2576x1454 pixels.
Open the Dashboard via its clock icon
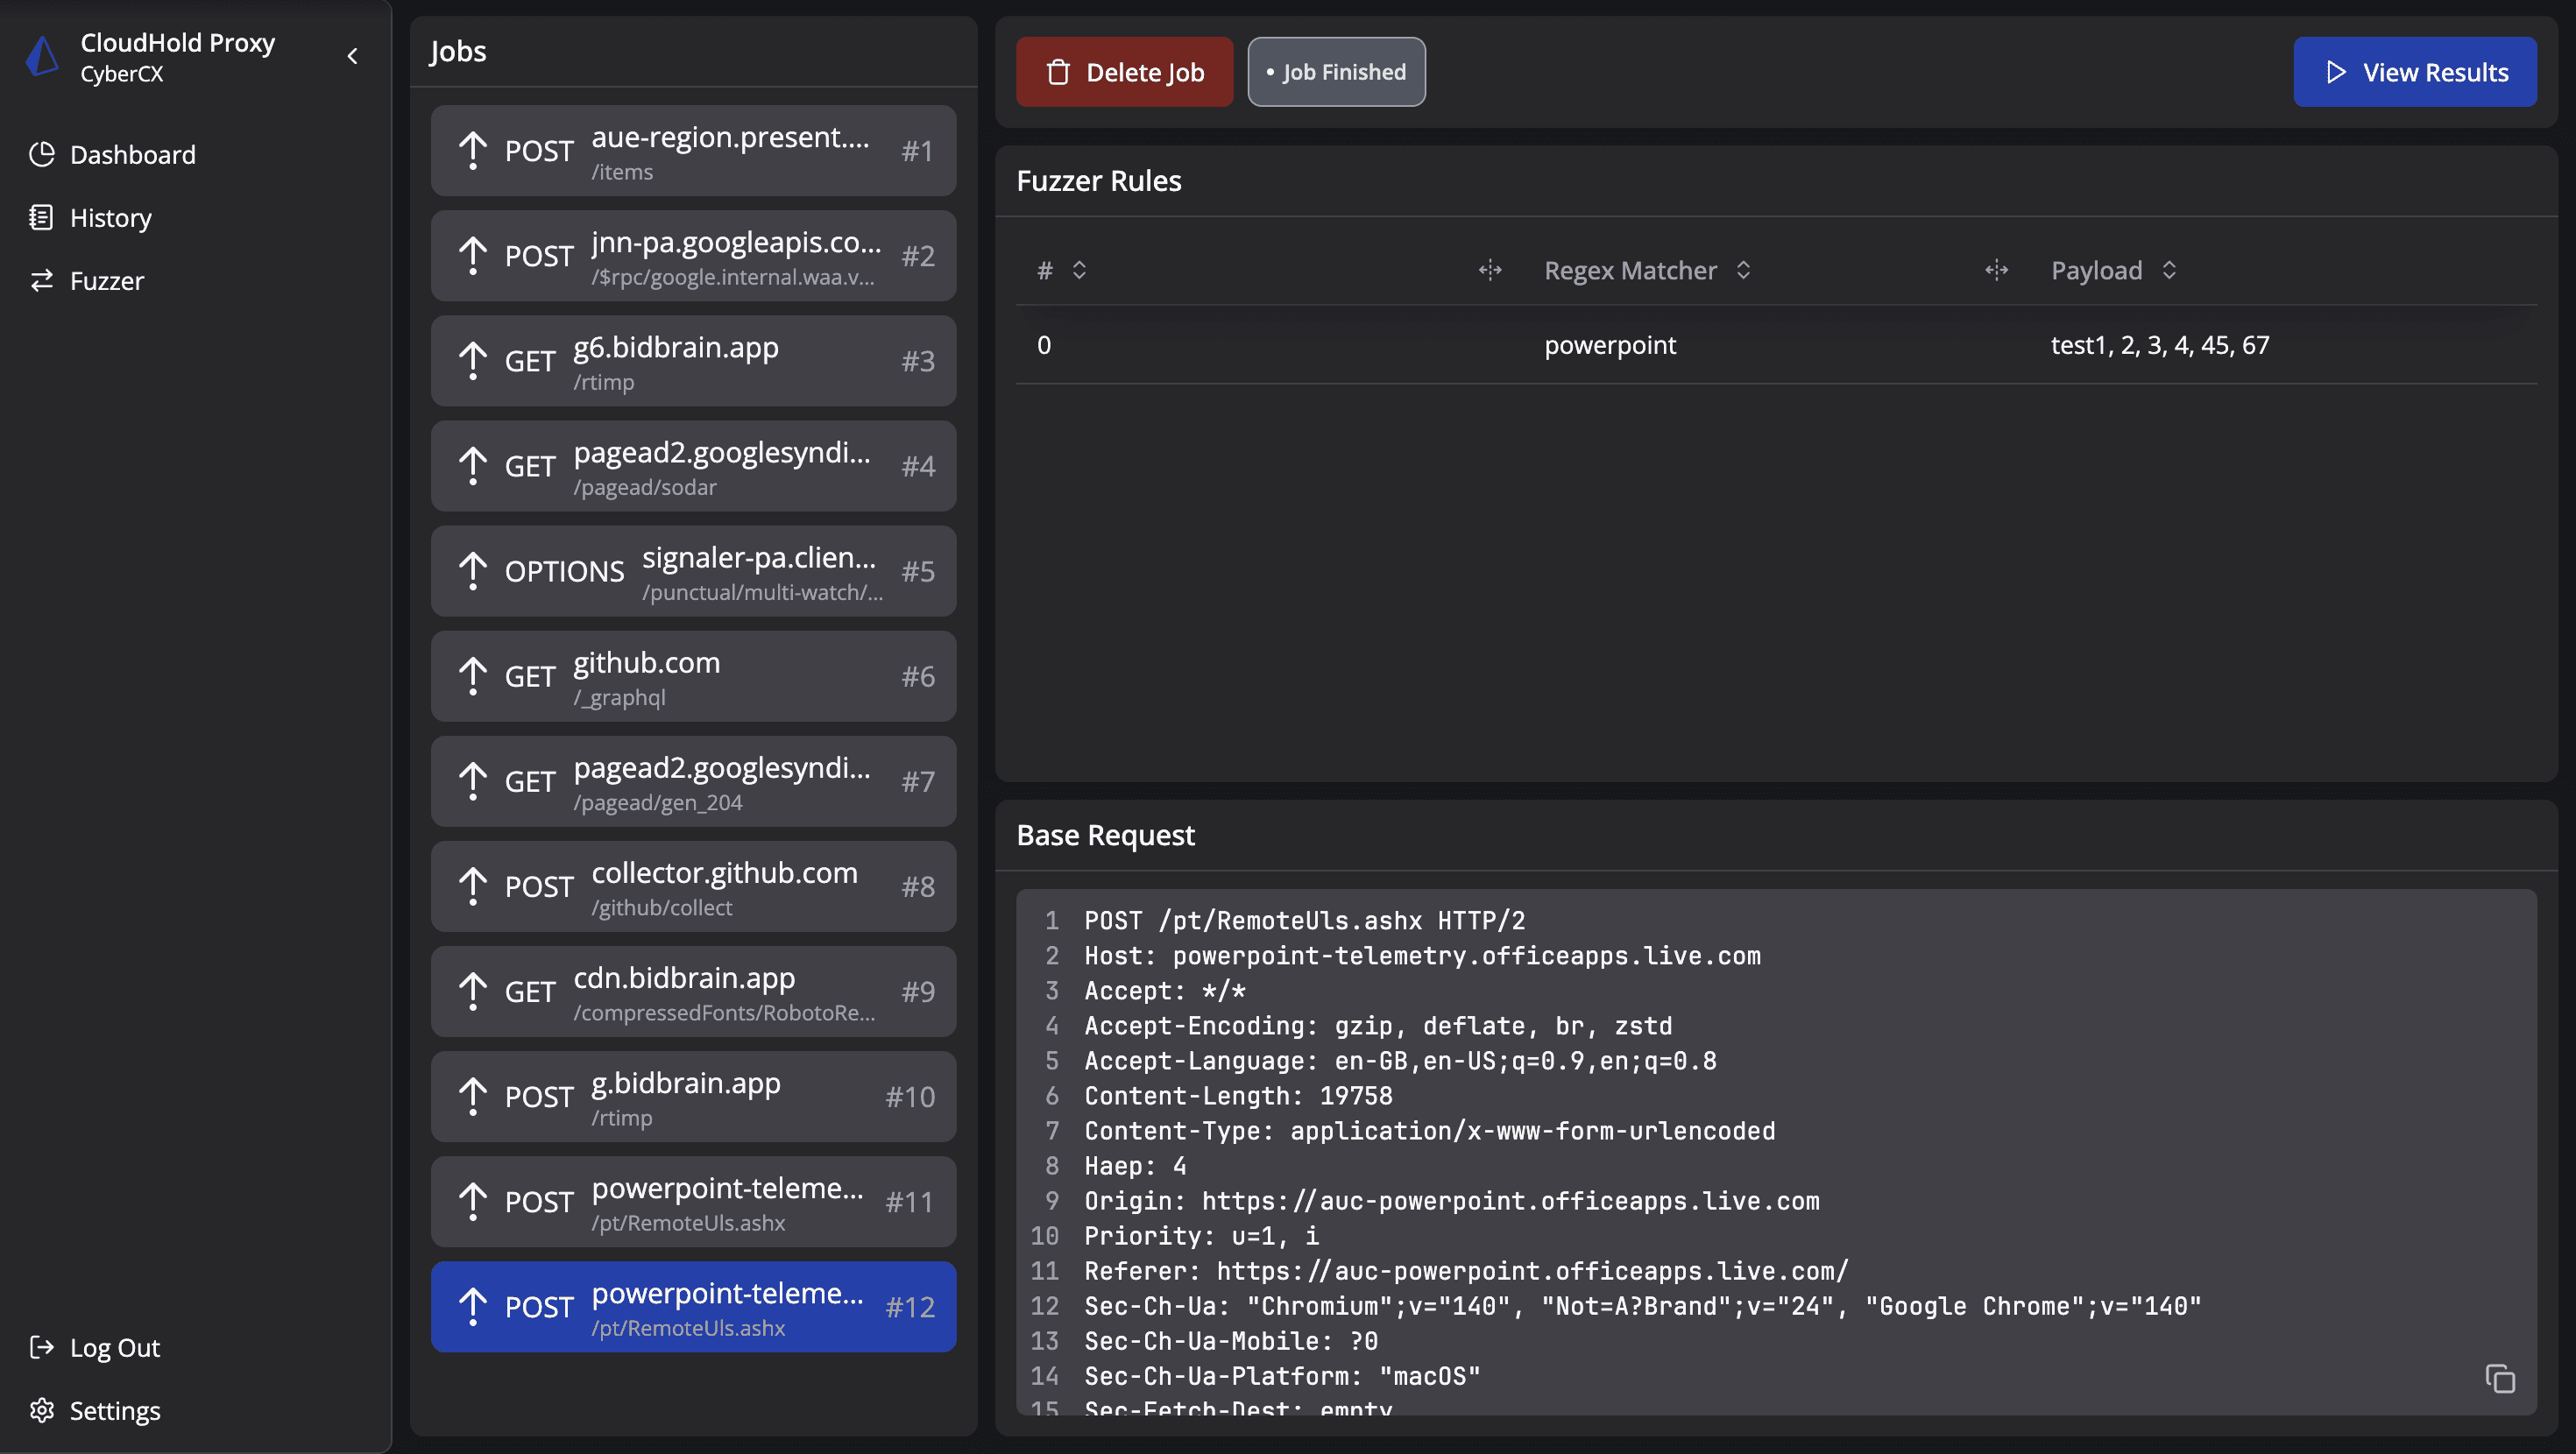[42, 154]
